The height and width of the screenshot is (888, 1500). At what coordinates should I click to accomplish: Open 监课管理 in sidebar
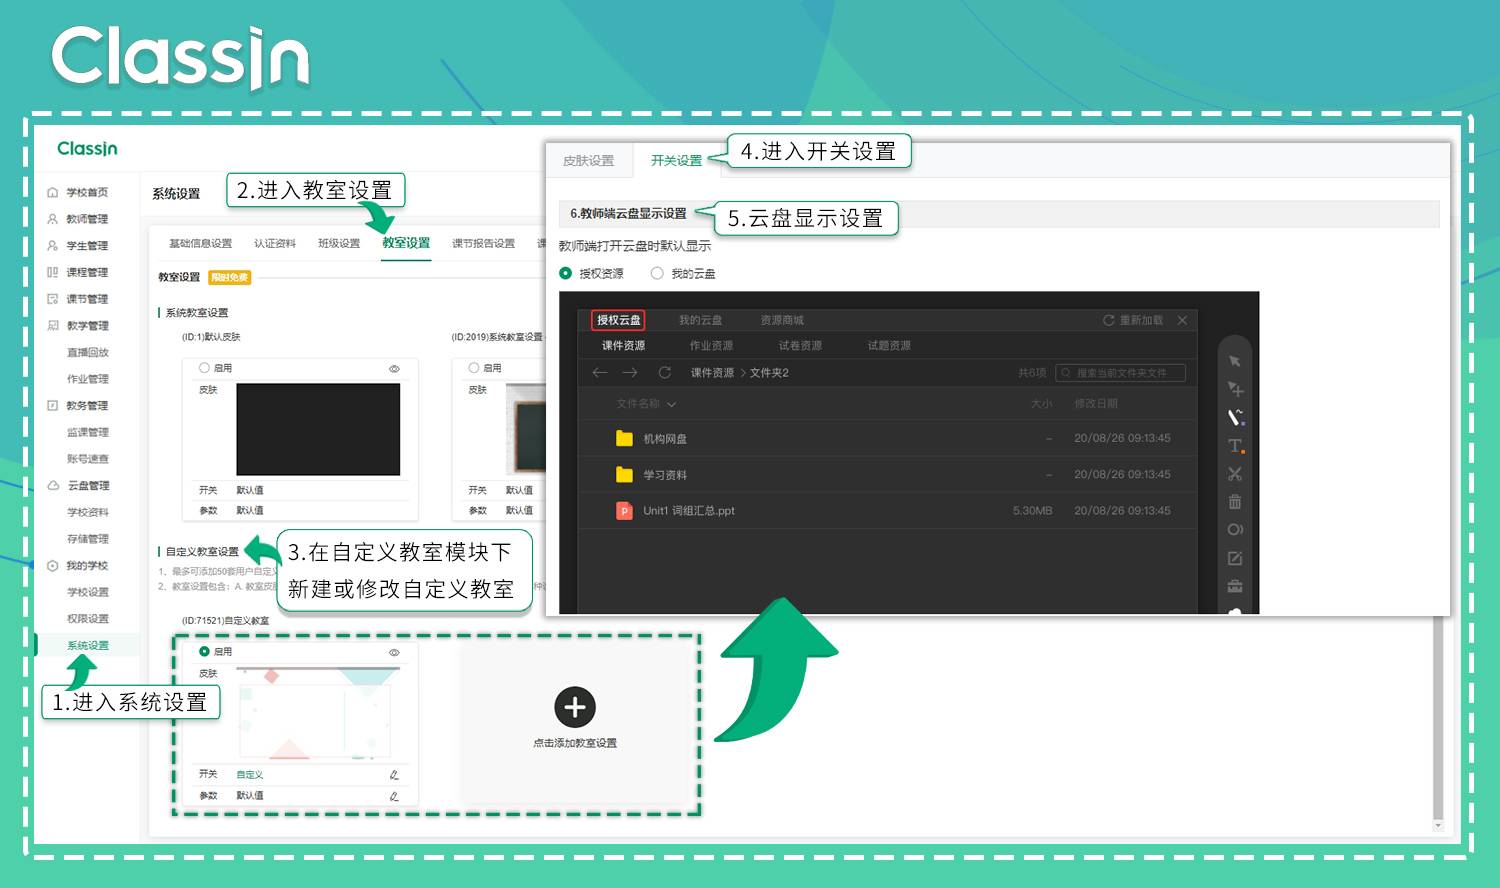[88, 432]
